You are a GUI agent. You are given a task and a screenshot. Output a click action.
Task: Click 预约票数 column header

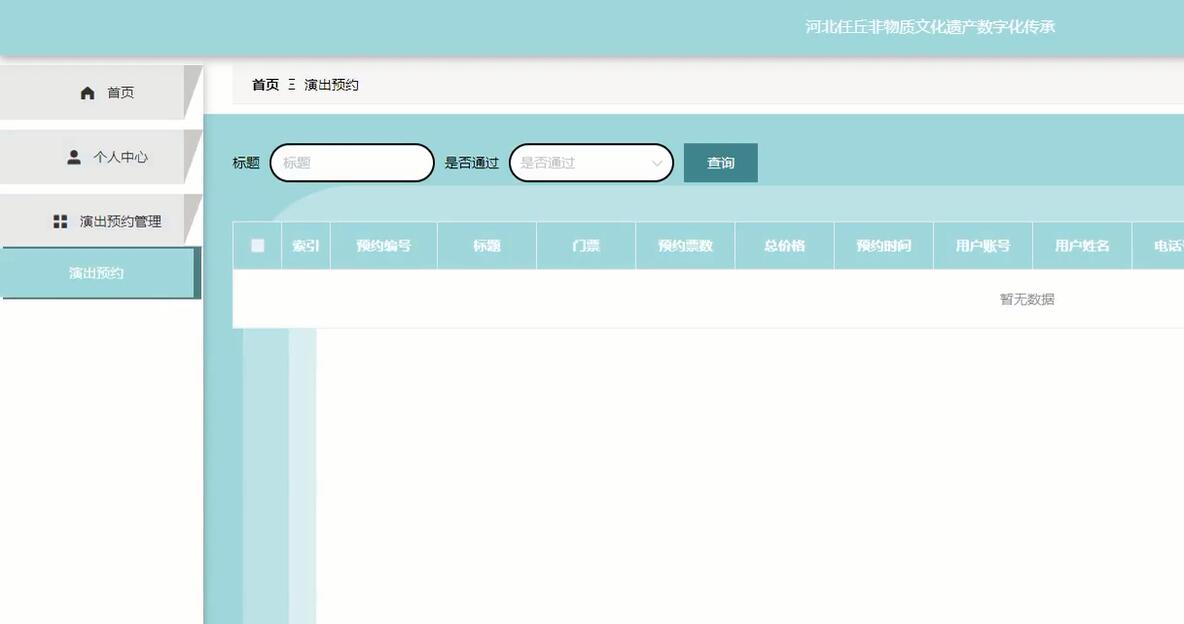click(x=686, y=246)
